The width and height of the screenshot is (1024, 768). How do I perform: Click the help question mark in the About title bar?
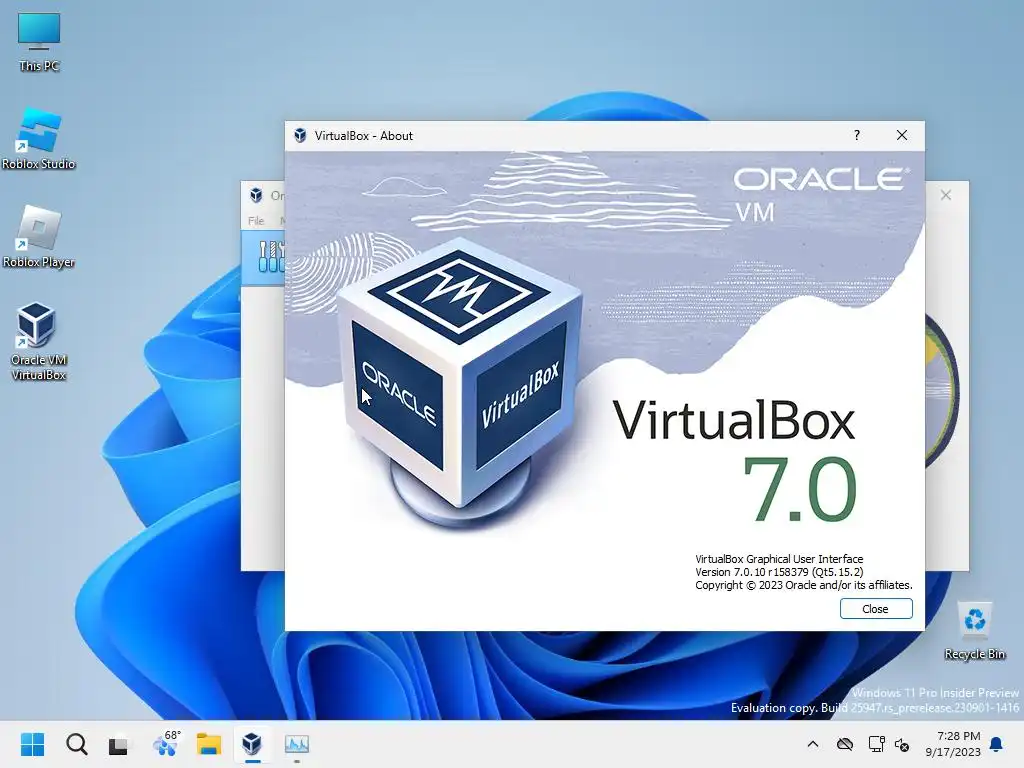pyautogui.click(x=857, y=135)
